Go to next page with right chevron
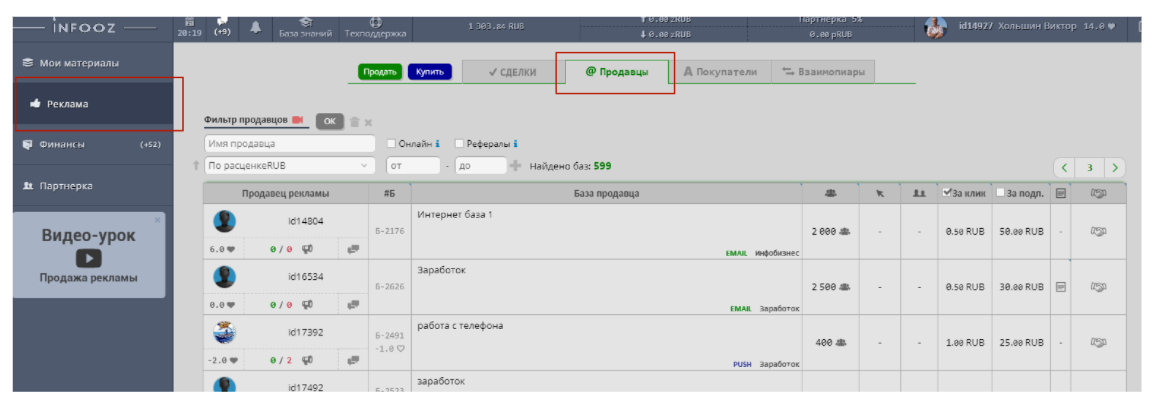Screen dimensions: 1152x403 [x=1115, y=167]
